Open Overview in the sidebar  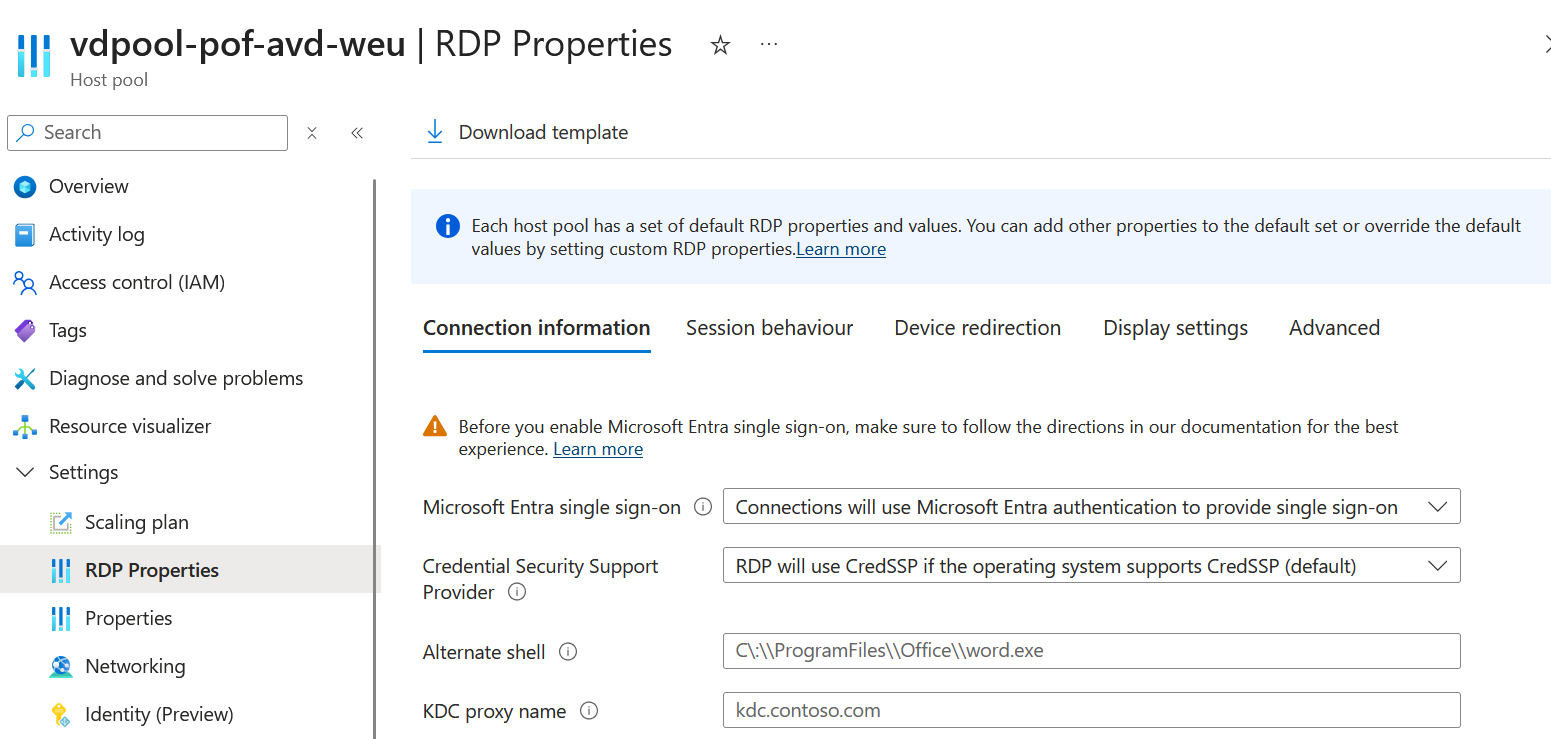tap(88, 186)
